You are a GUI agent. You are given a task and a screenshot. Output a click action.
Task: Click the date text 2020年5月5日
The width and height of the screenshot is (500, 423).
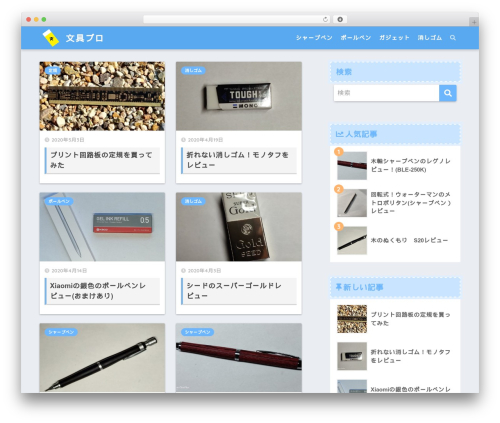click(x=68, y=140)
